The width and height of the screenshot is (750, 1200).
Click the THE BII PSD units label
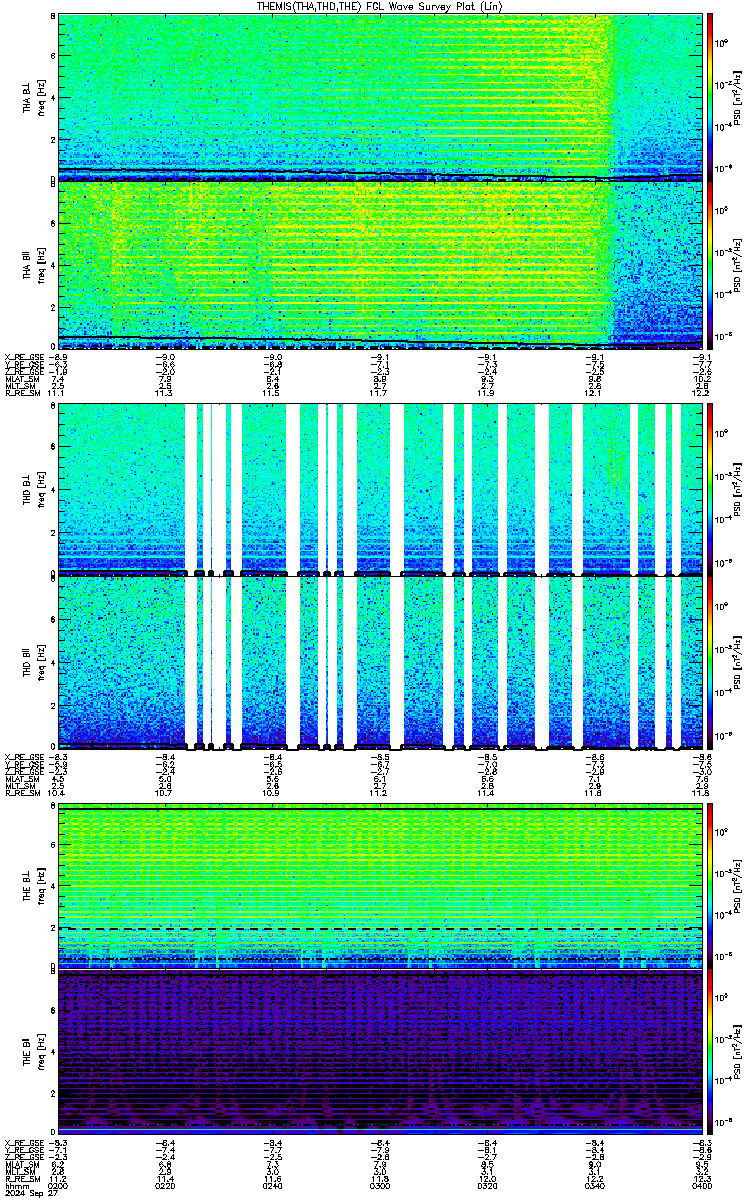(737, 1052)
